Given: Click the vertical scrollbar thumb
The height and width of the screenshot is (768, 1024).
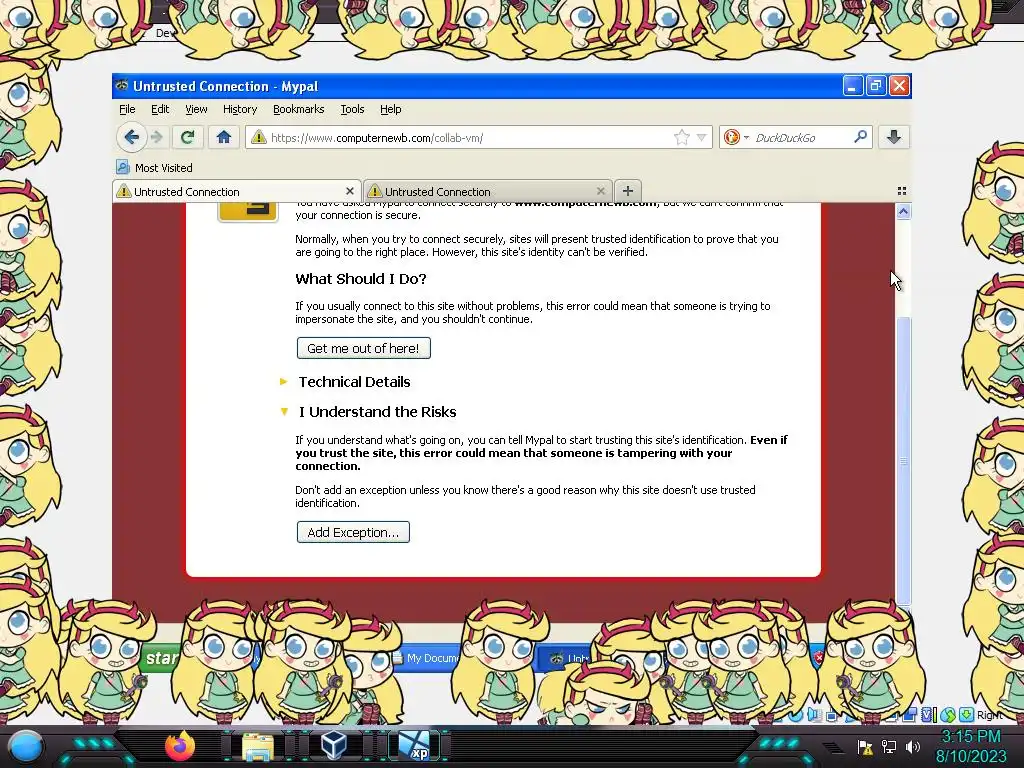Looking at the screenshot, I should tap(903, 460).
